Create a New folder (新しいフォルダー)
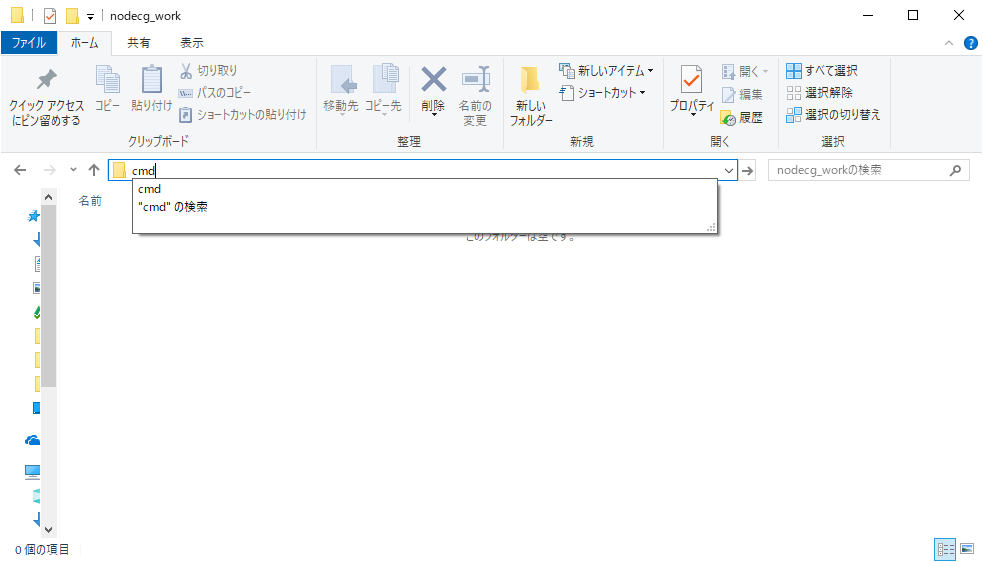Viewport: 983px width, 562px height. click(530, 95)
